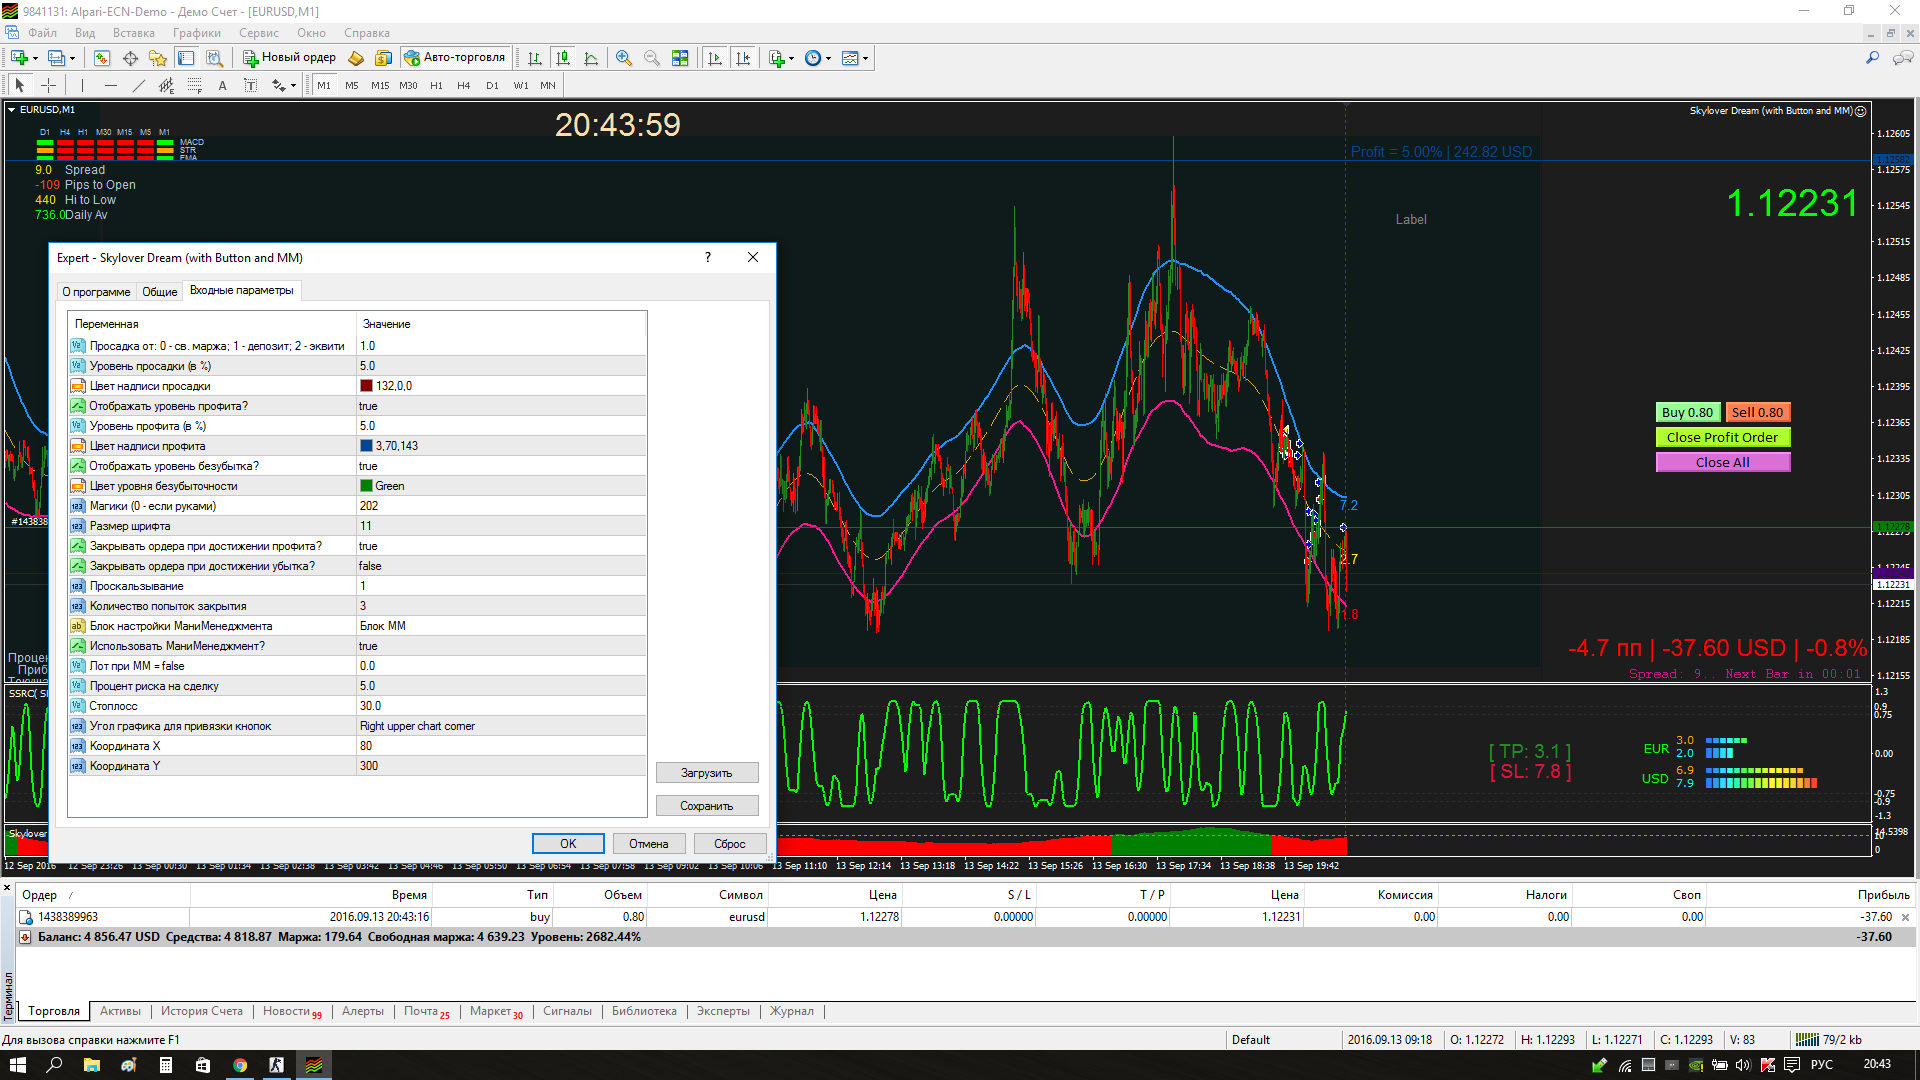1920x1080 pixels.
Task: Select the cursor pointer tool
Action: click(x=20, y=85)
